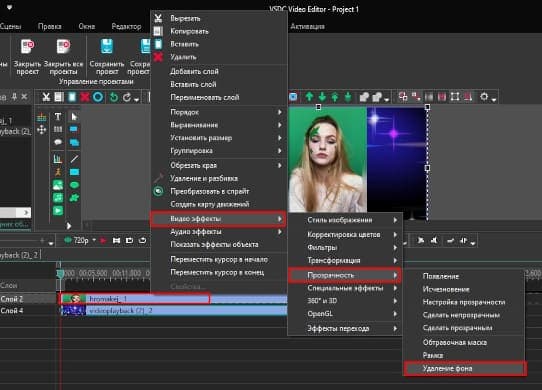Open the 720p preview quality dropdown
Viewport: 542px width, 390px height.
coord(94,240)
